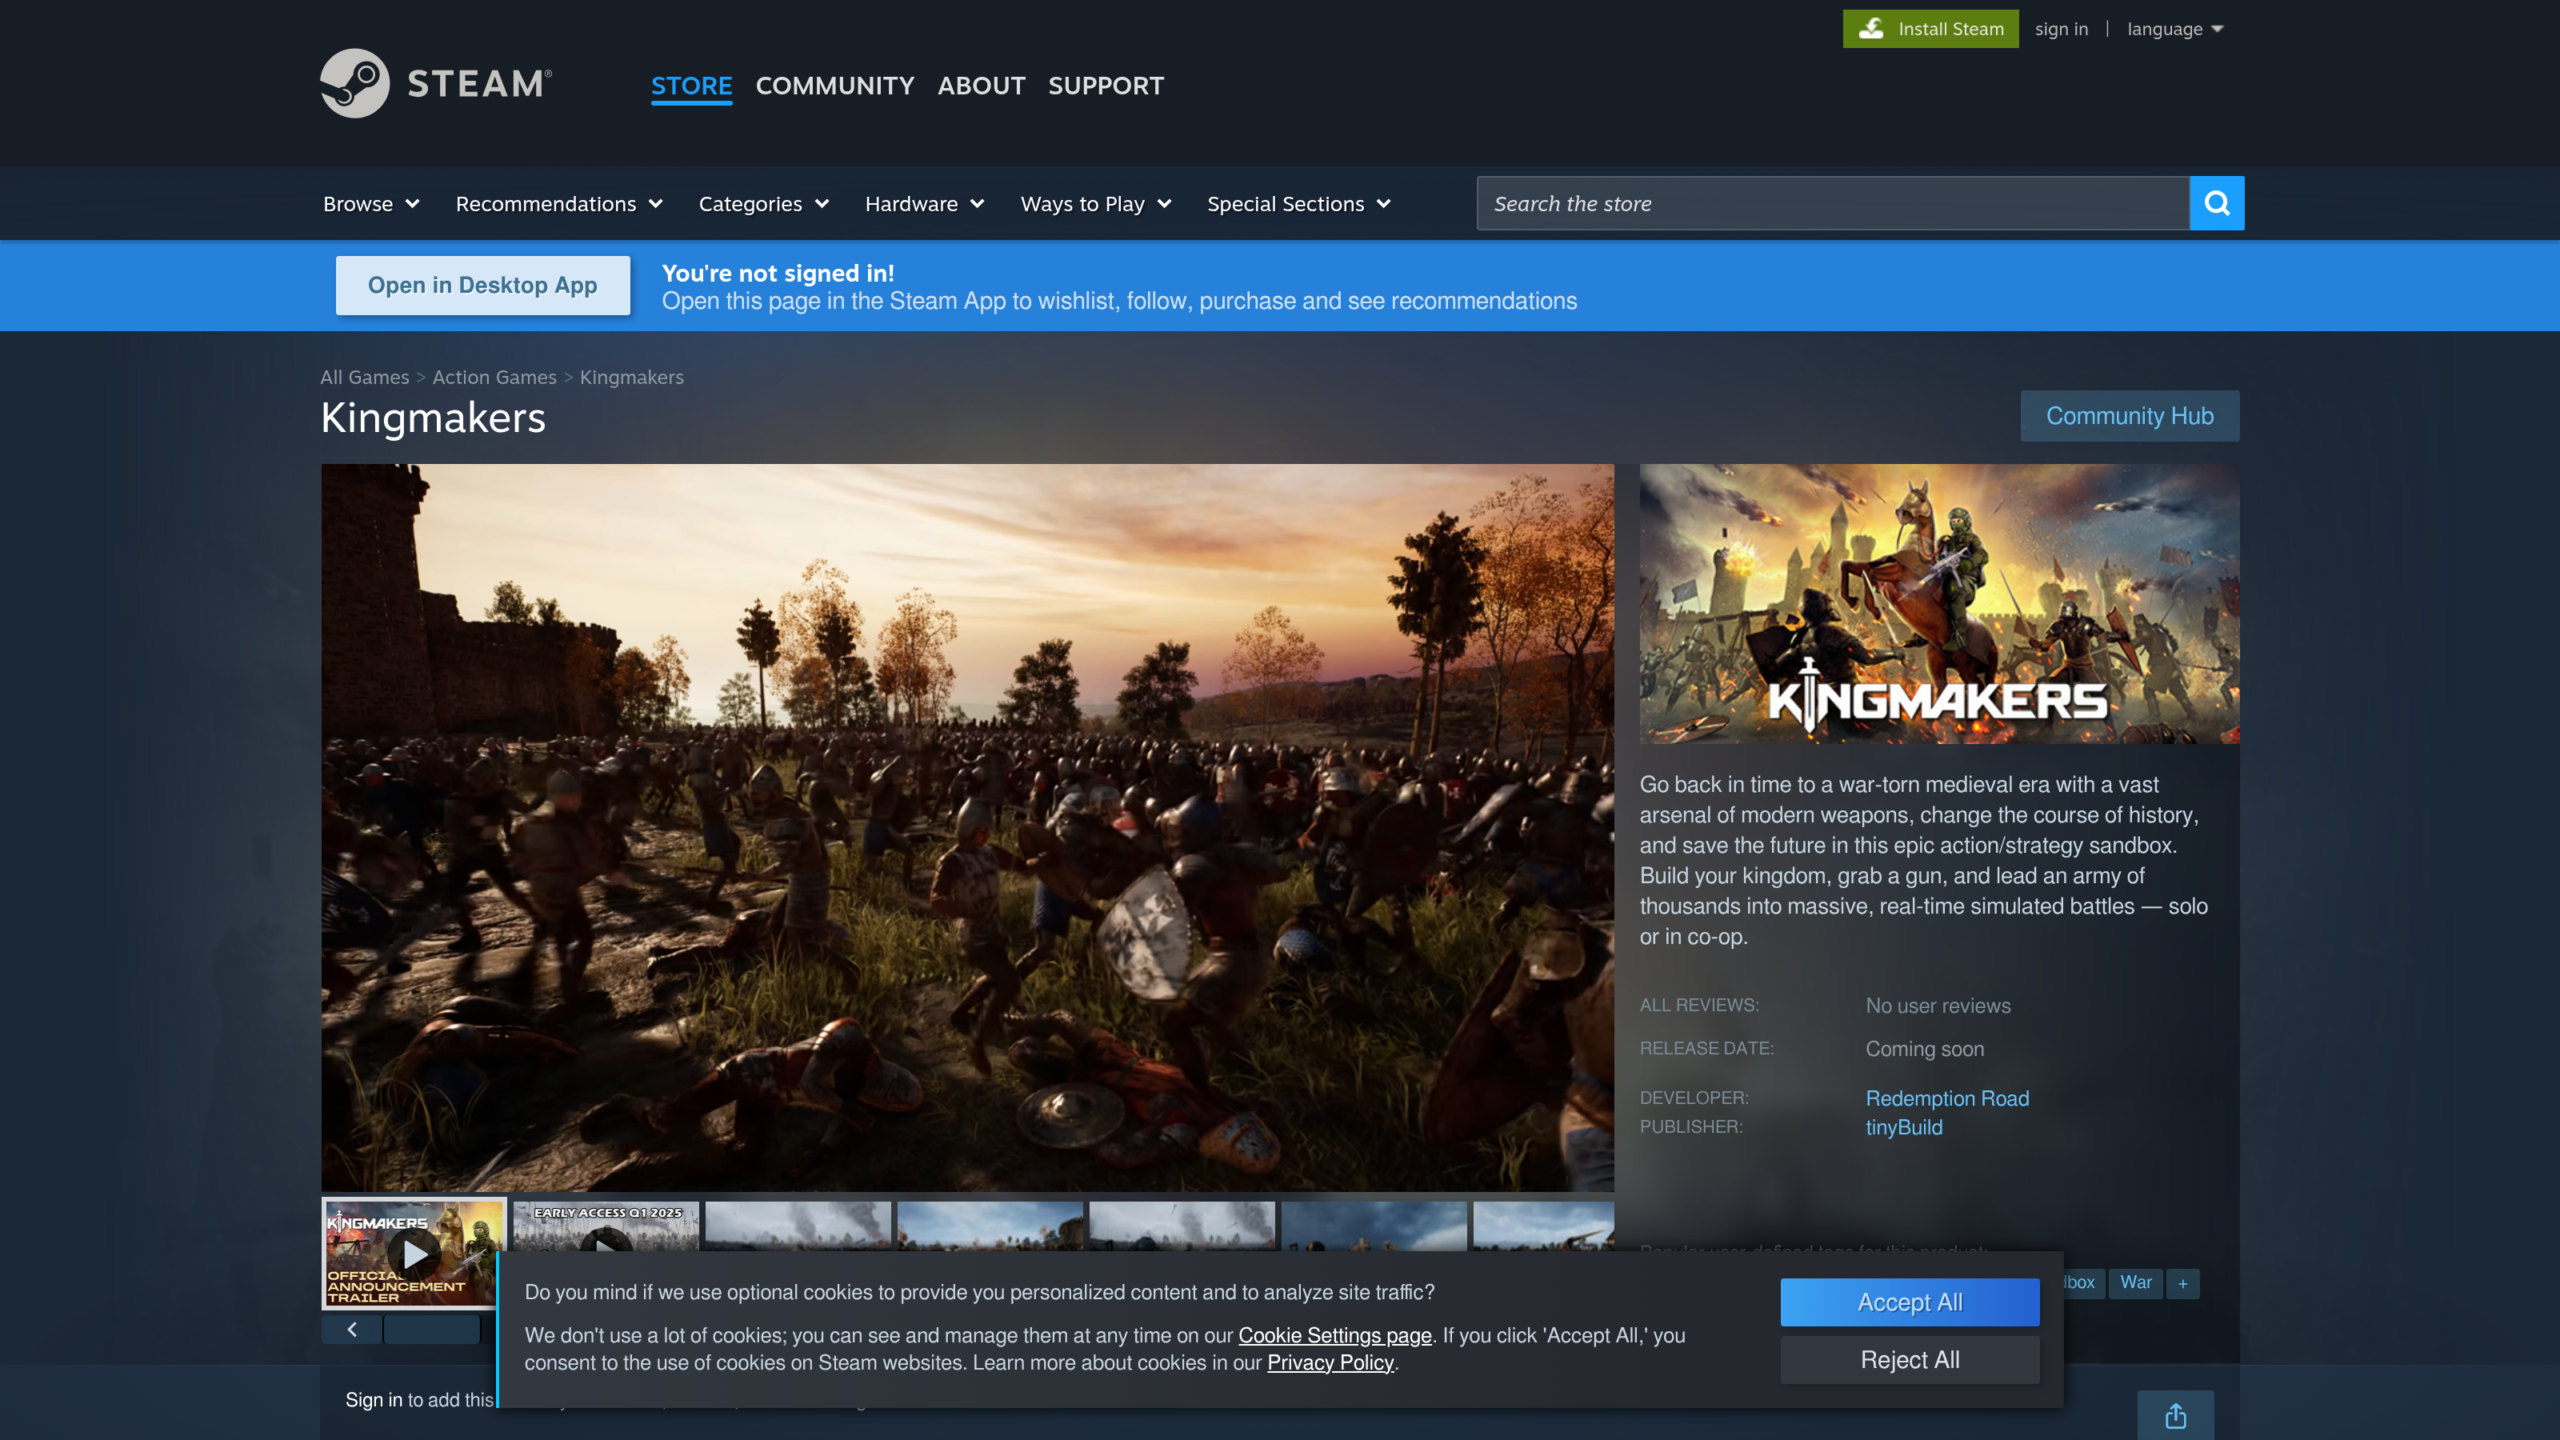2560x1440 pixels.
Task: Click Open in Desktop App button
Action: [x=483, y=285]
